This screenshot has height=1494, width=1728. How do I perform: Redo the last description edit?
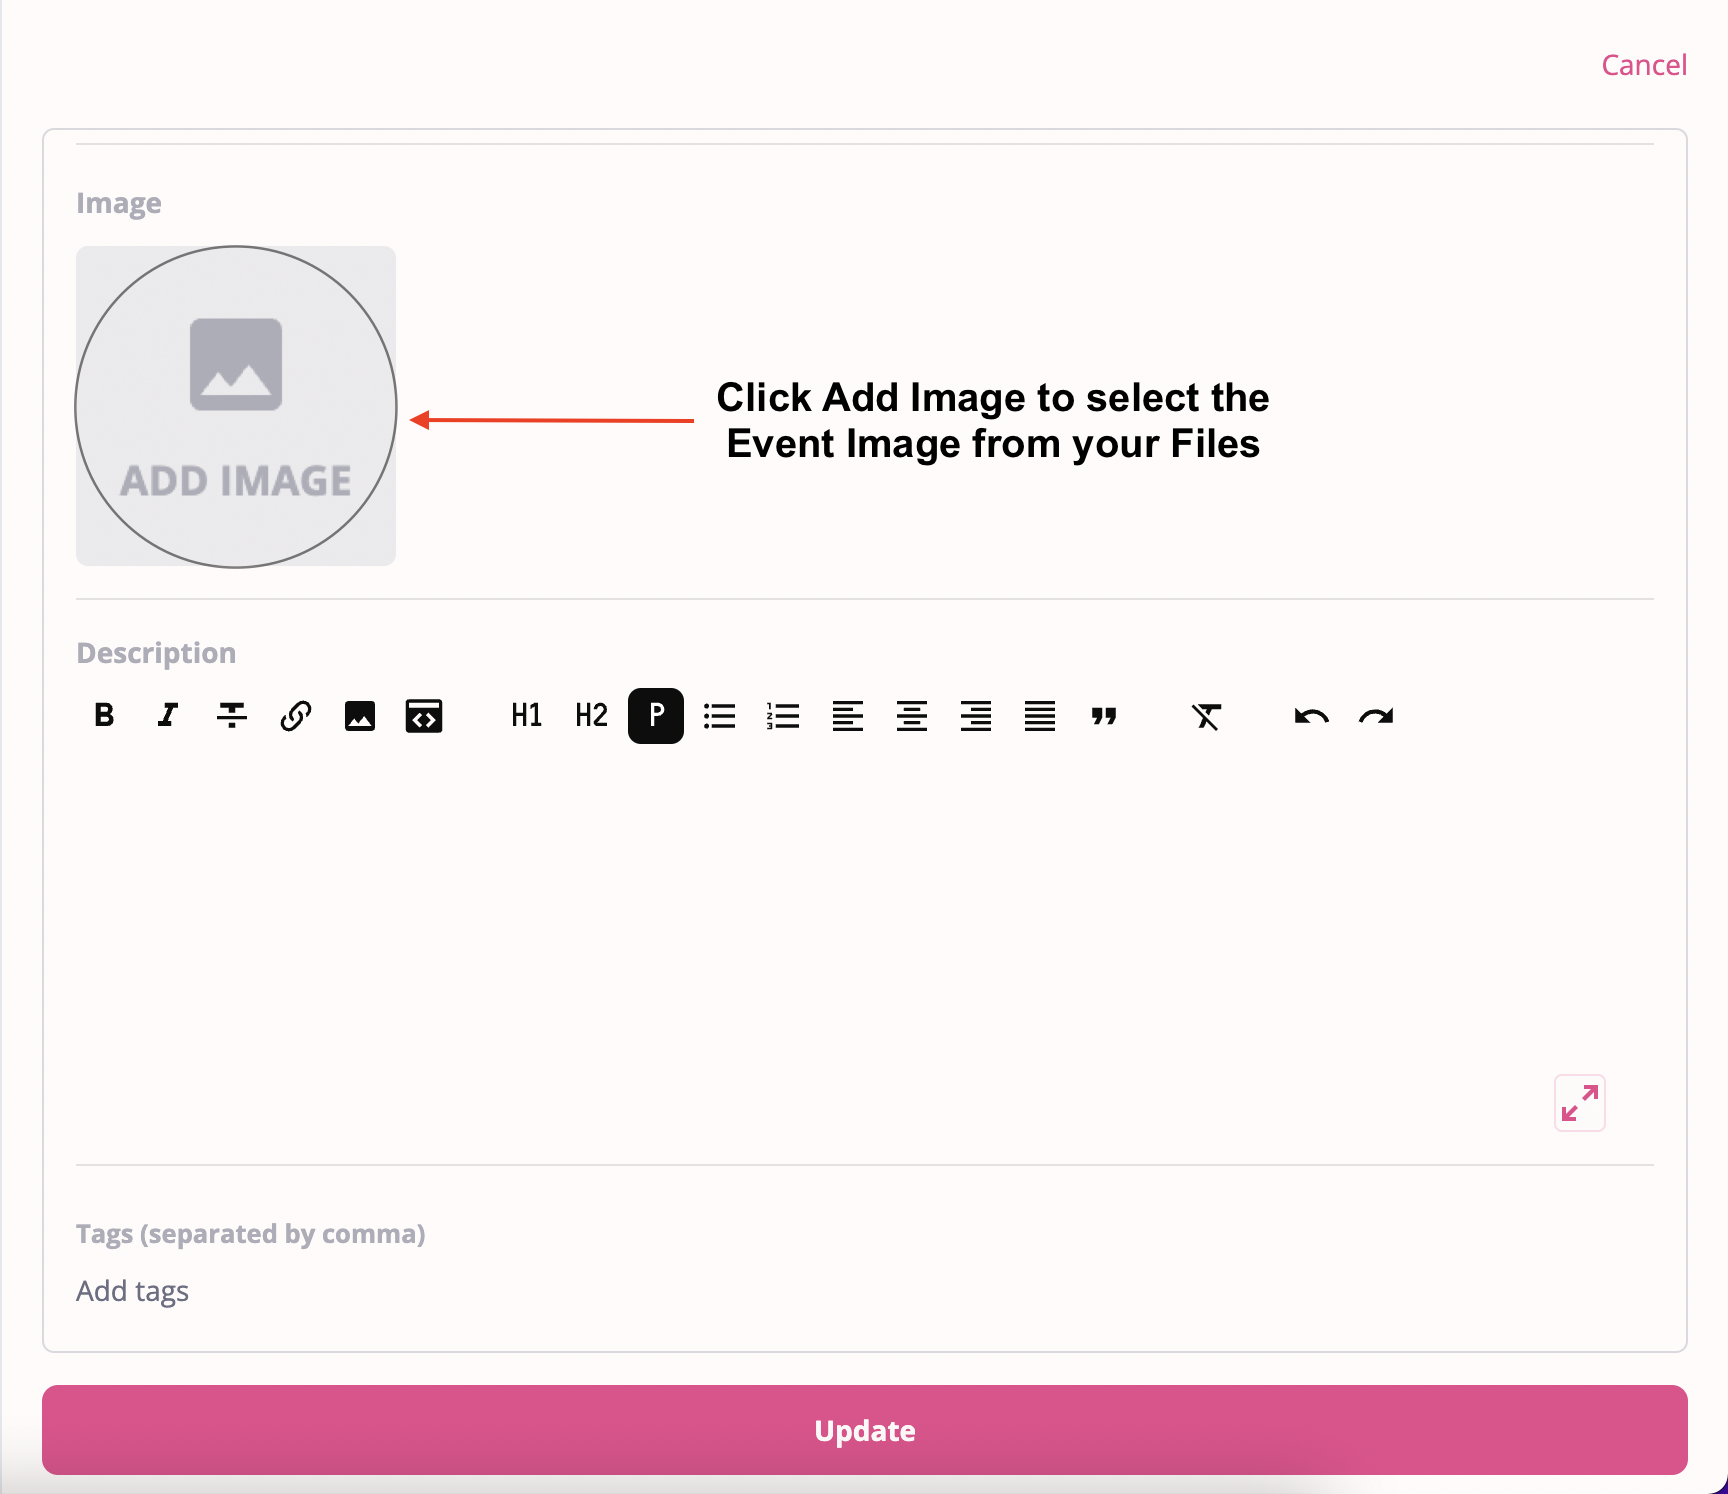(1374, 716)
